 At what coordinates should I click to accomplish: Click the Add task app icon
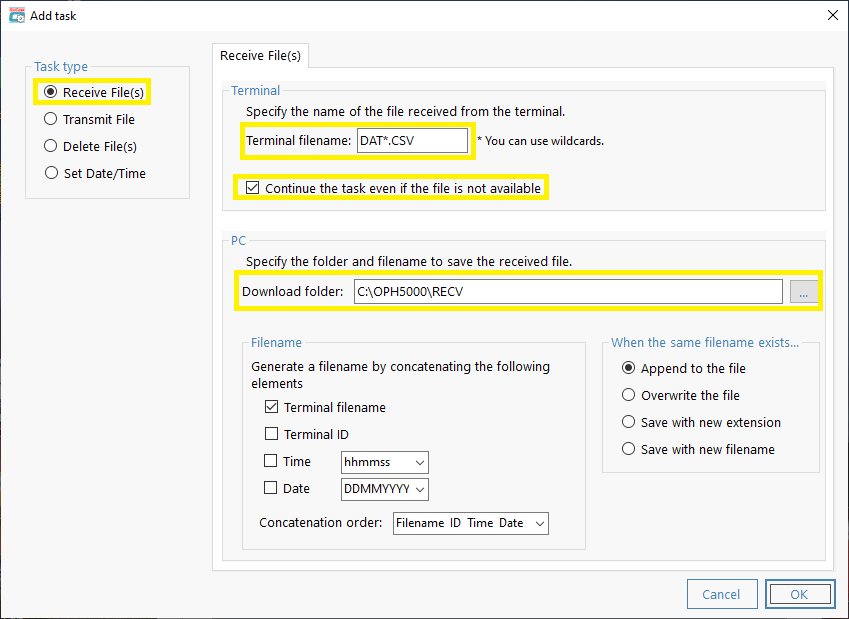point(17,16)
